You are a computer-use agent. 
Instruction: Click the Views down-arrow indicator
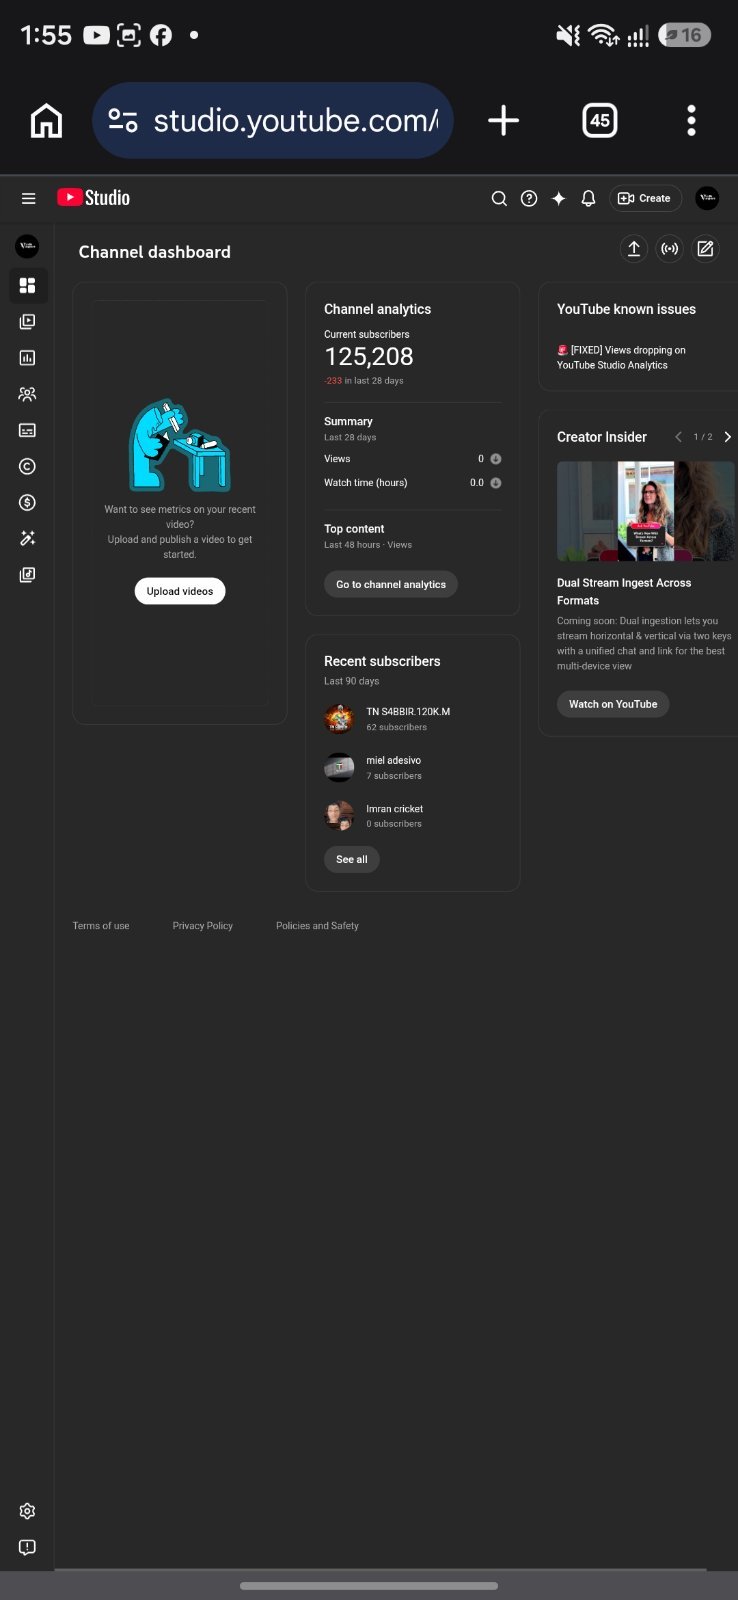point(495,459)
